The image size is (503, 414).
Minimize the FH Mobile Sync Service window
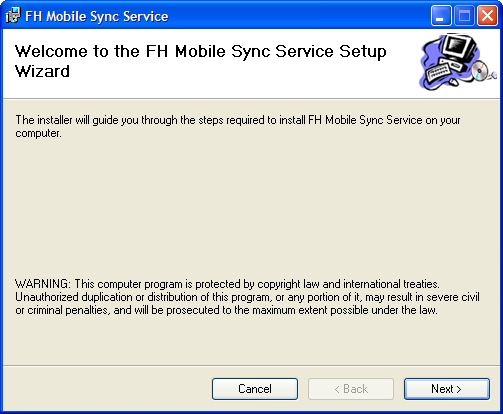pos(441,16)
